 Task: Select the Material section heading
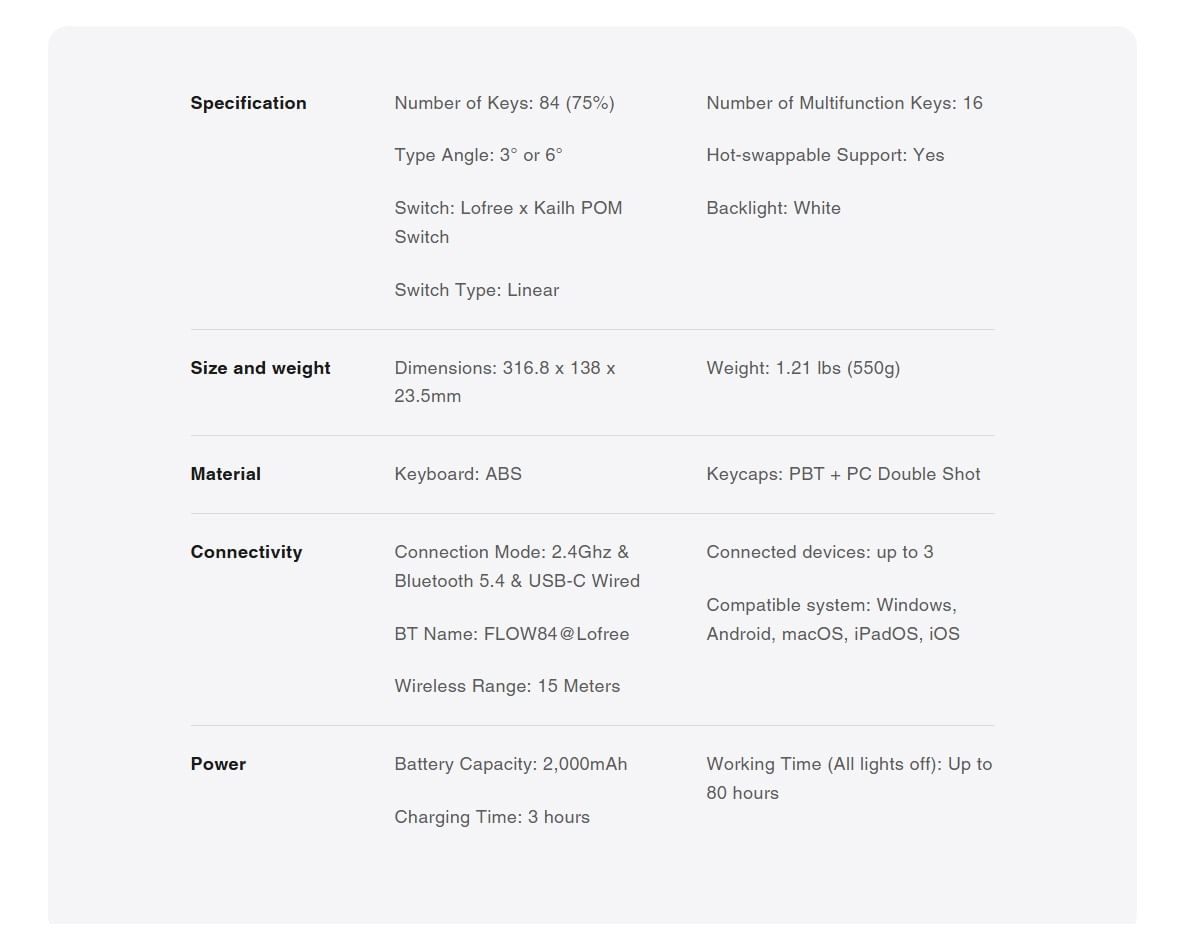[x=225, y=474]
